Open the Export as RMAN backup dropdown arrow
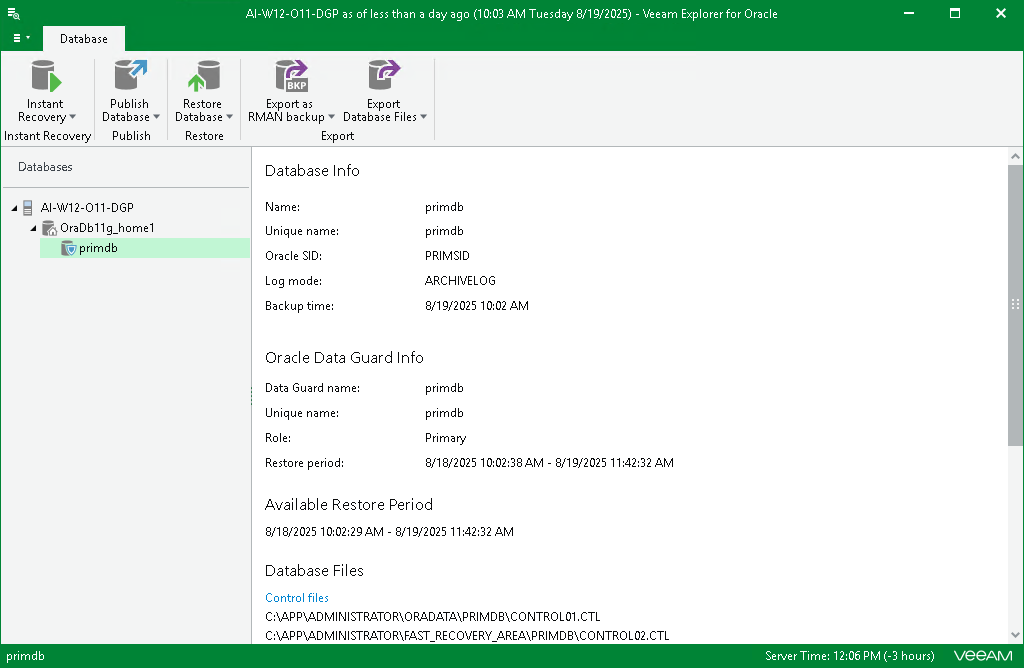This screenshot has width=1024, height=668. [331, 117]
